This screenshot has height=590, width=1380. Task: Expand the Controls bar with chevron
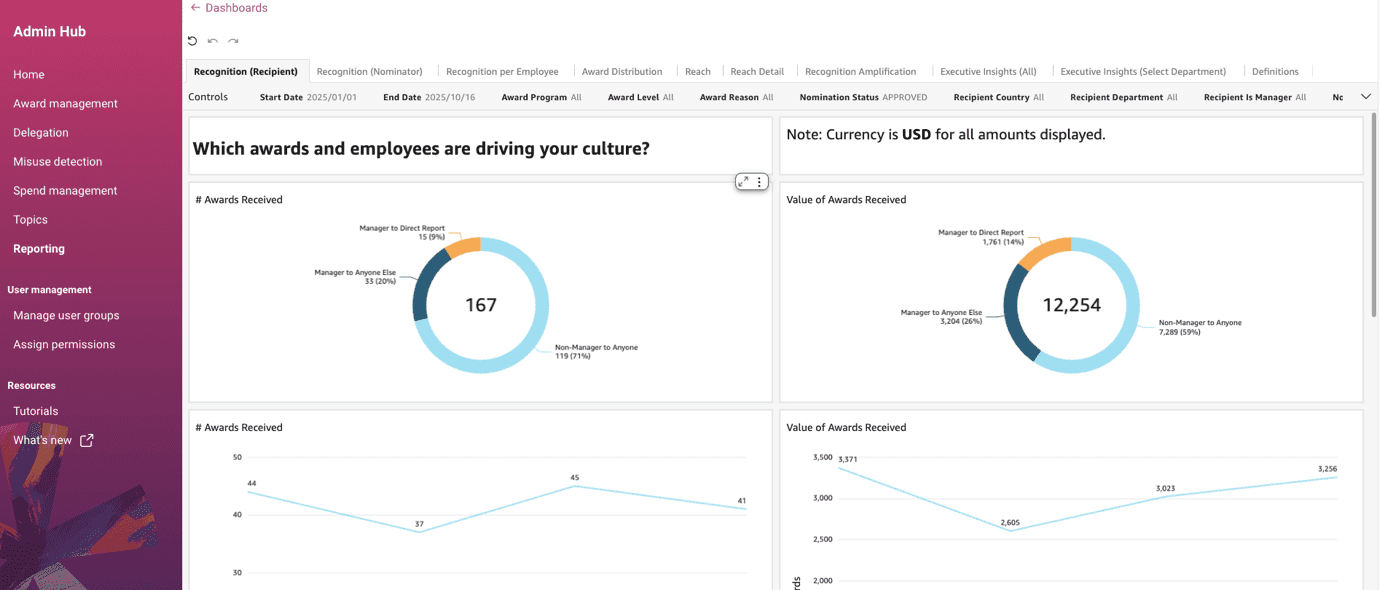(x=1365, y=97)
